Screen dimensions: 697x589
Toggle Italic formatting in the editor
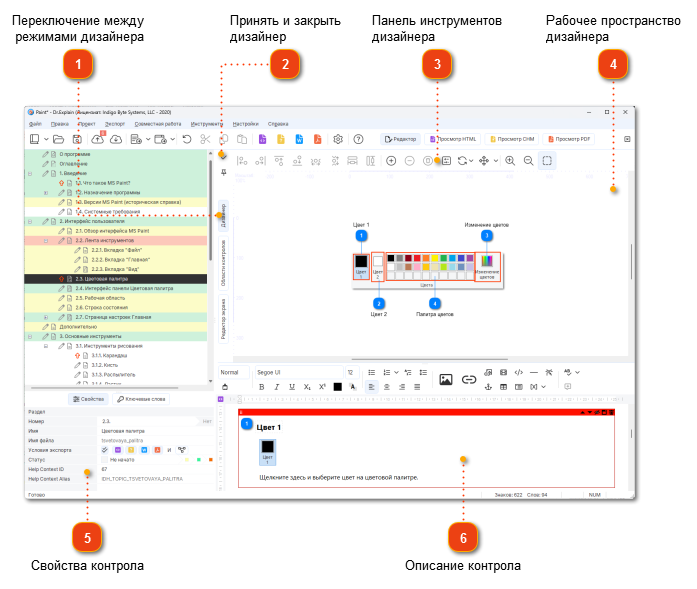click(x=276, y=386)
